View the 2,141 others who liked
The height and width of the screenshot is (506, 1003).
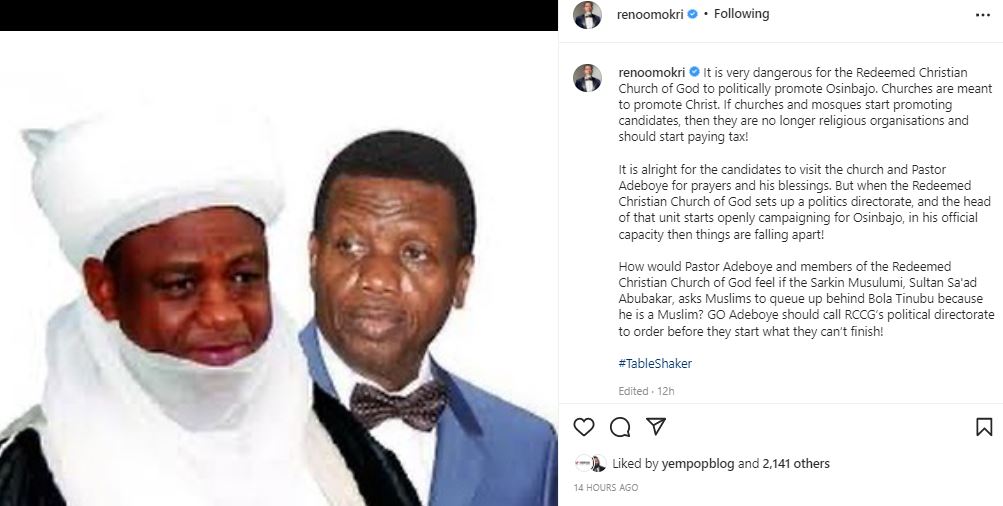click(x=795, y=463)
